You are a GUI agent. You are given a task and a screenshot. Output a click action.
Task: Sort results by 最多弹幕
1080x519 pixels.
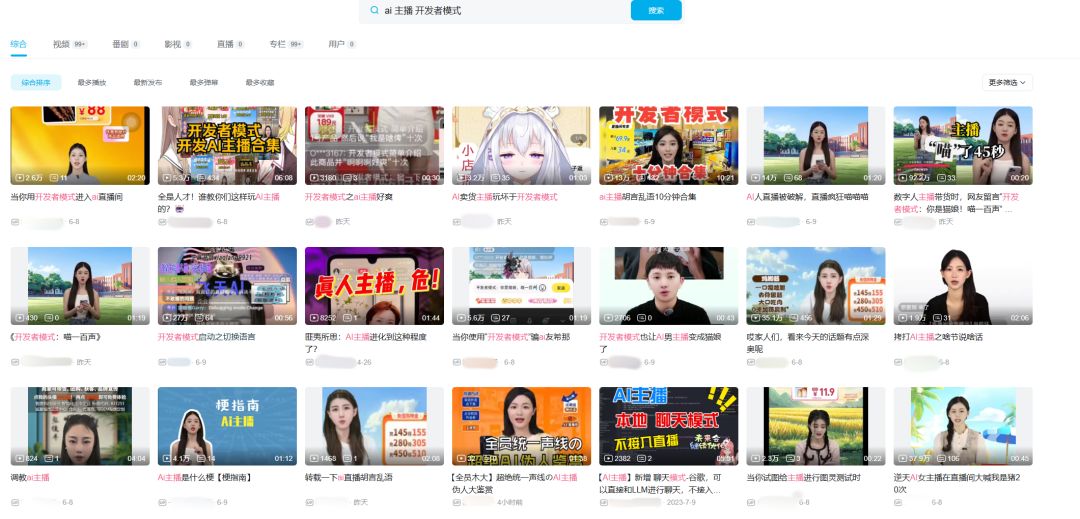[204, 83]
